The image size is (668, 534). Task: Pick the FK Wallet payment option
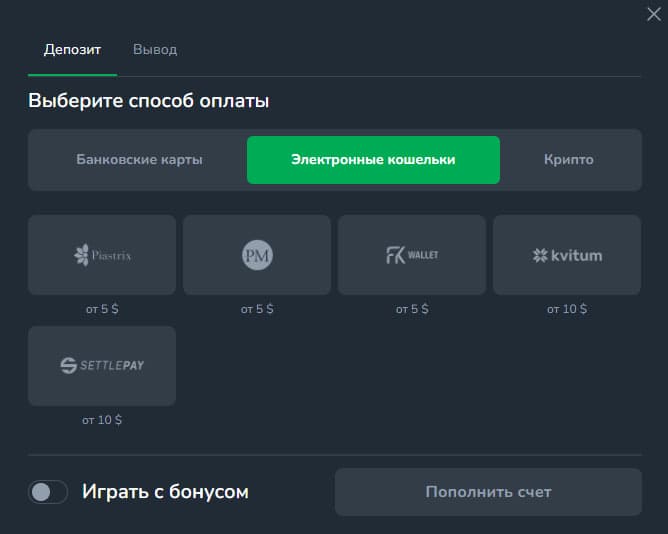click(412, 255)
